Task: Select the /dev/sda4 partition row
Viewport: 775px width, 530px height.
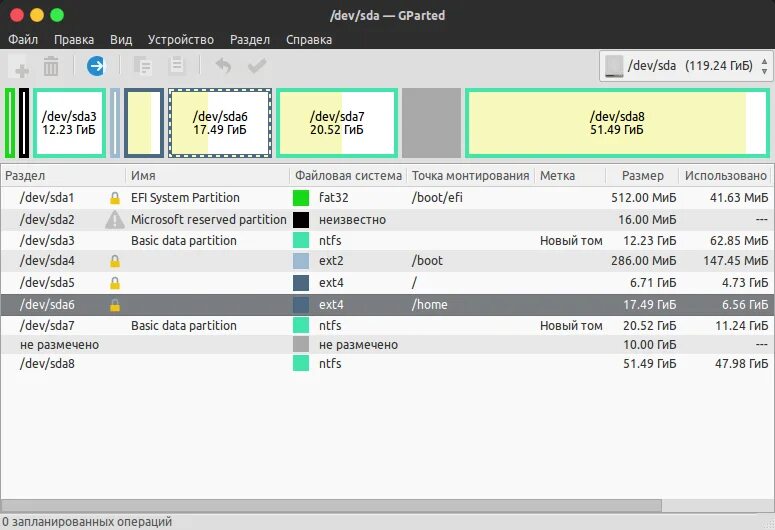Action: [x=387, y=261]
